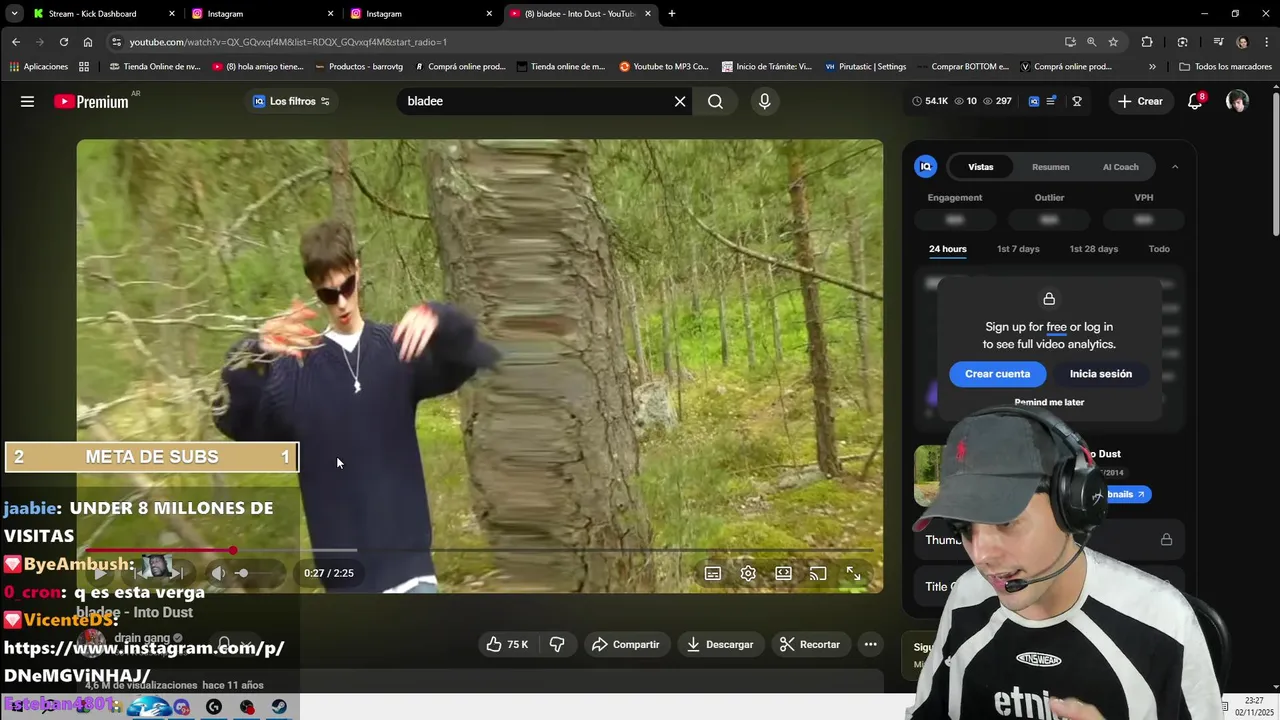Image resolution: width=1280 pixels, height=720 pixels.
Task: Open Logitech G Hub taskbar icon
Action: coord(214,707)
